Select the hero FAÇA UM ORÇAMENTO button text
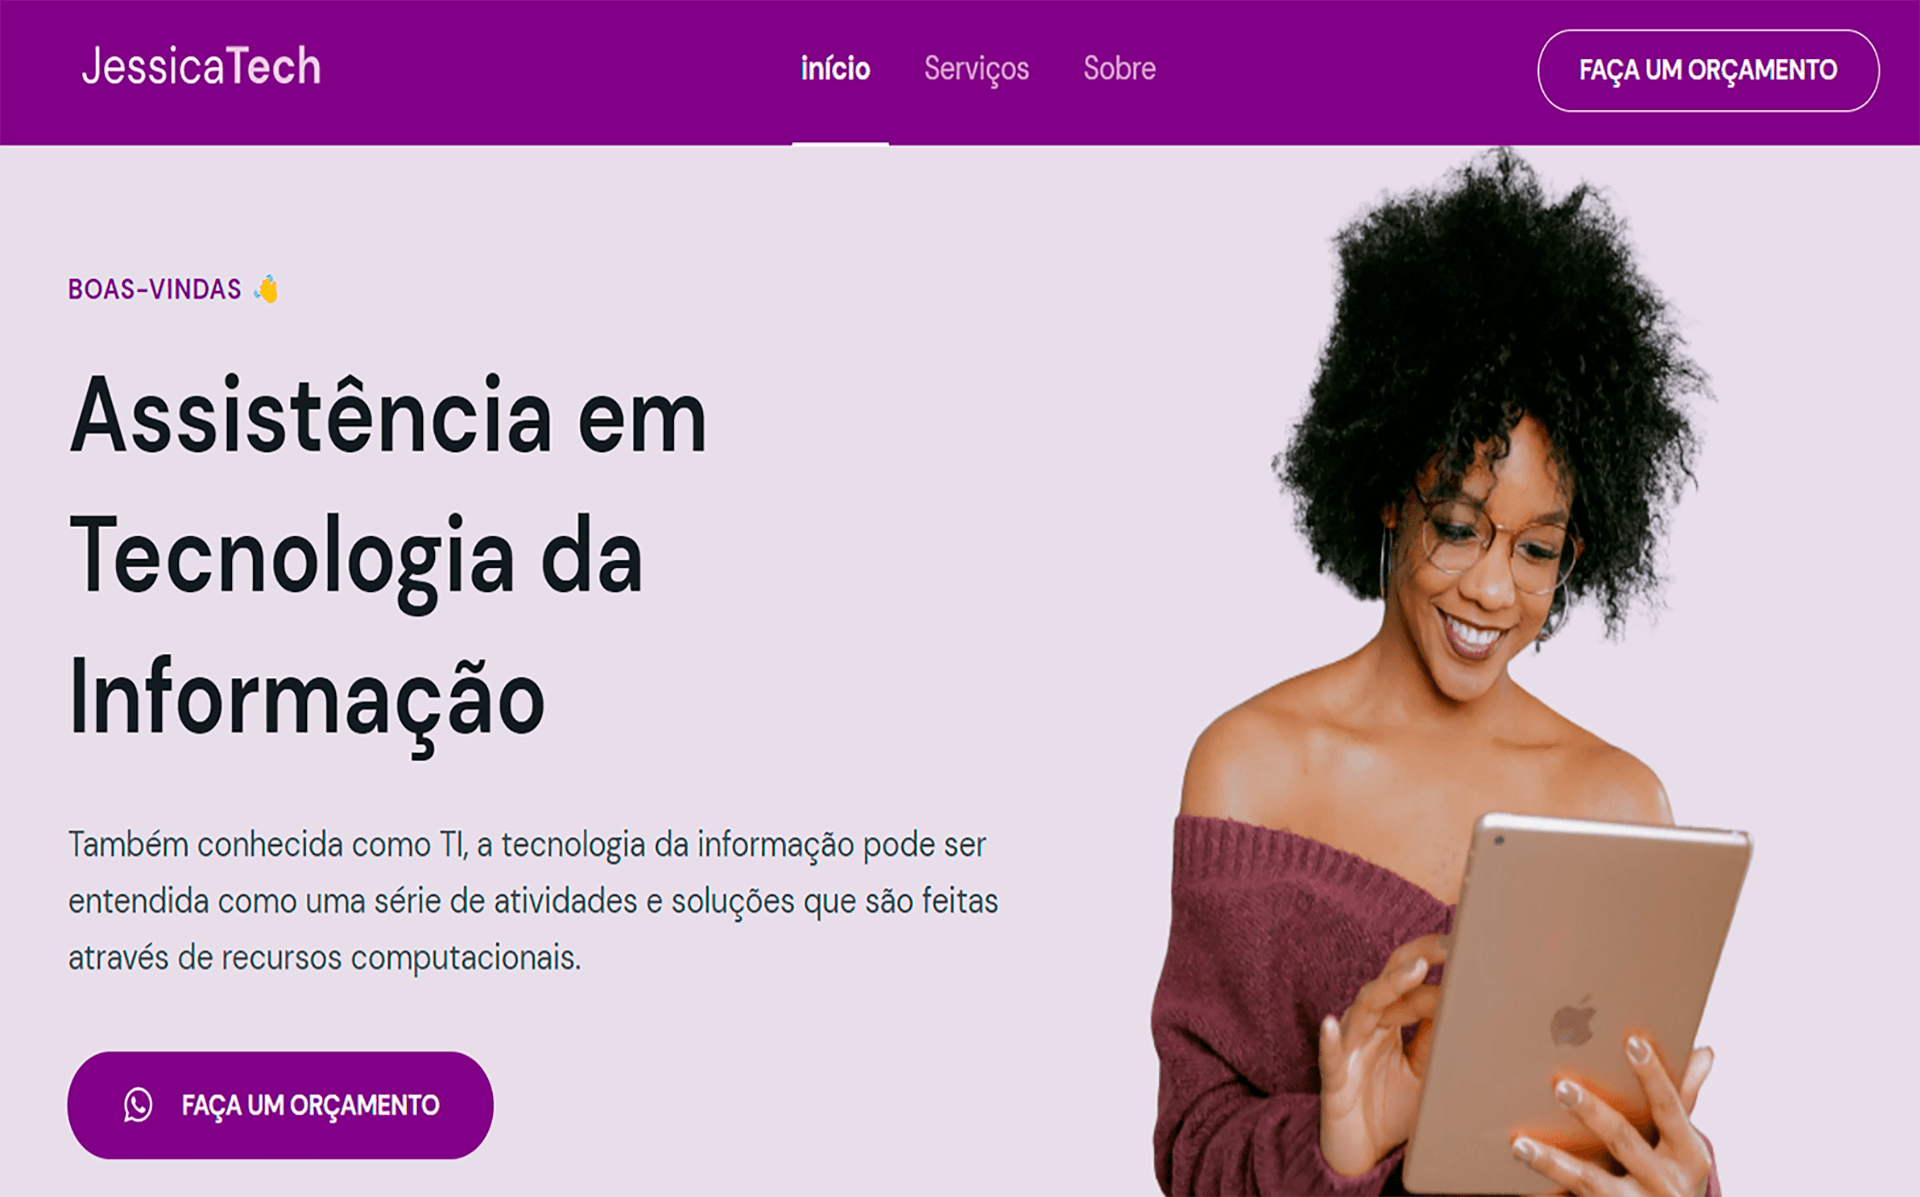Viewport: 1920px width, 1197px height. point(310,1105)
